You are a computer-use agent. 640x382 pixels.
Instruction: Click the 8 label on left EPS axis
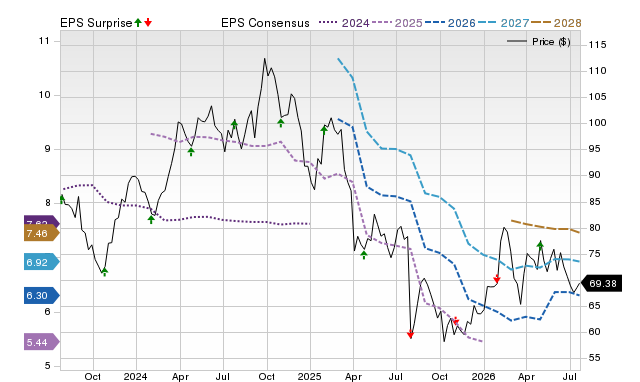(47, 203)
